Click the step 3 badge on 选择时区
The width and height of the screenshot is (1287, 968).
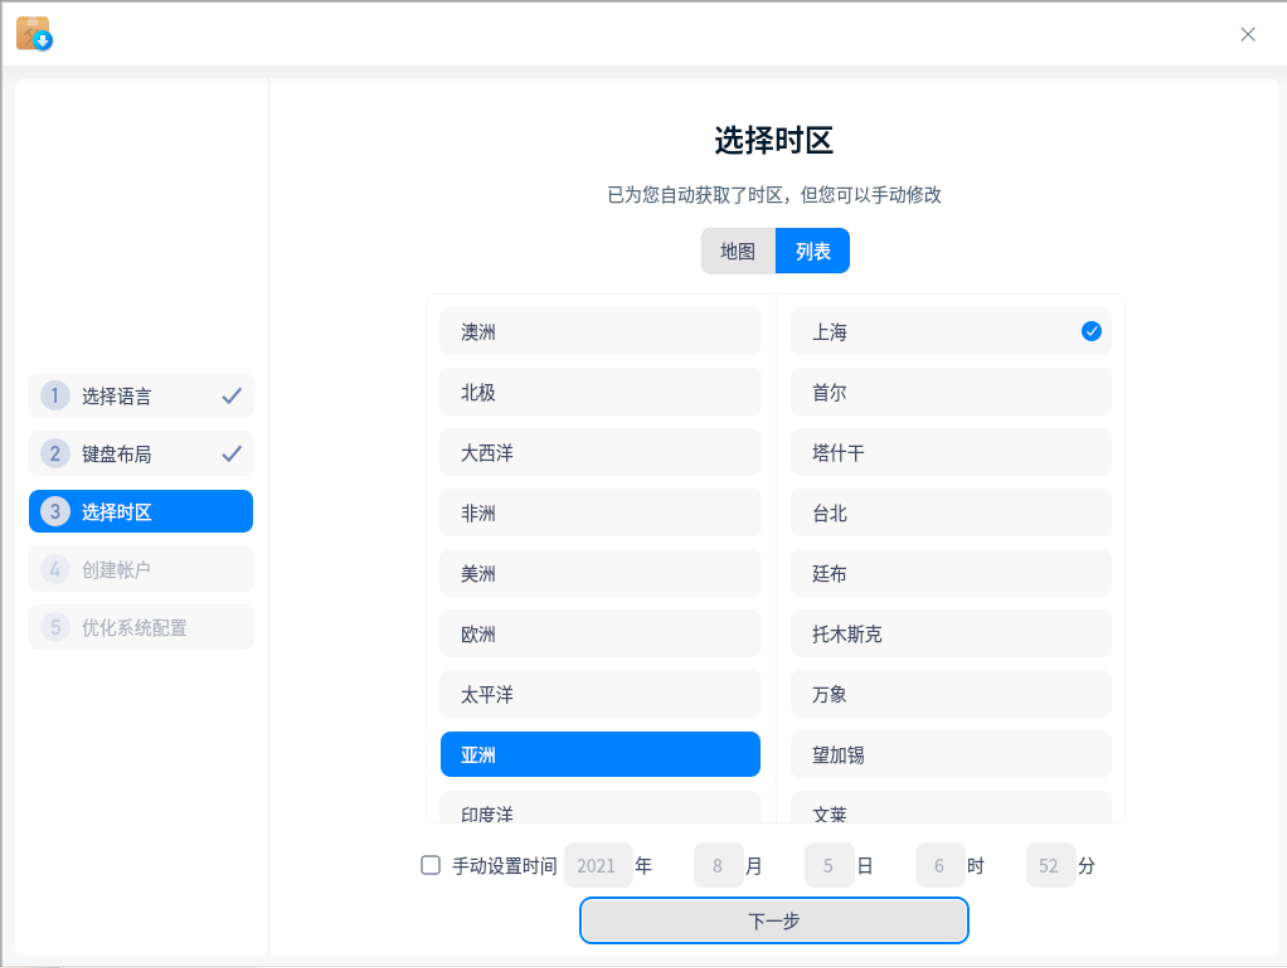54,511
